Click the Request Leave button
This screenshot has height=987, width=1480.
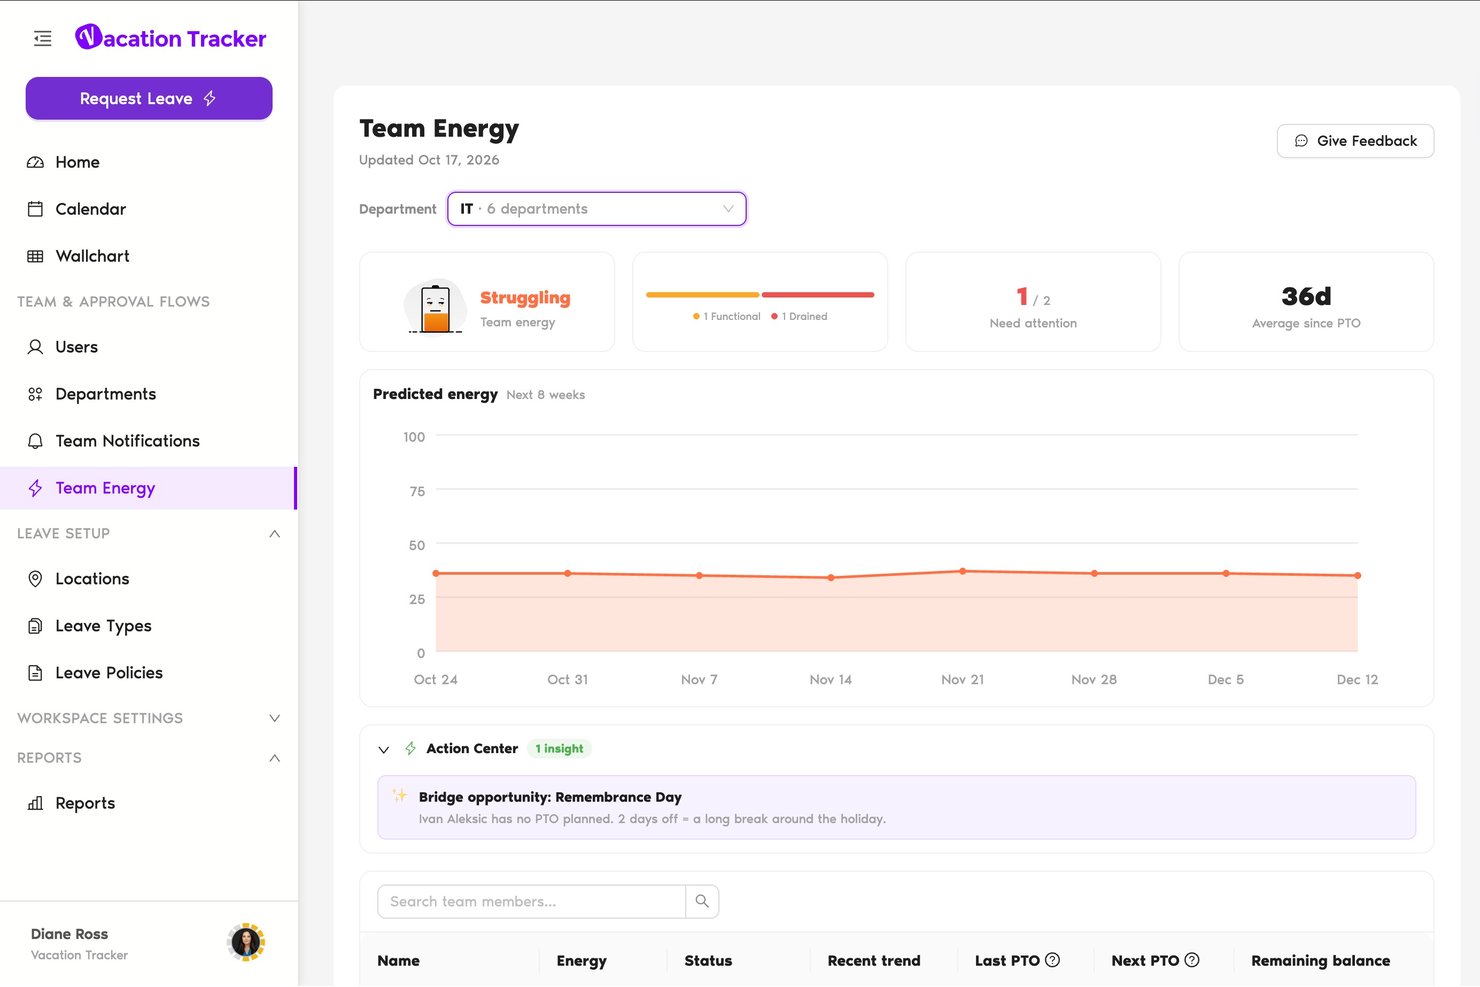coord(149,98)
